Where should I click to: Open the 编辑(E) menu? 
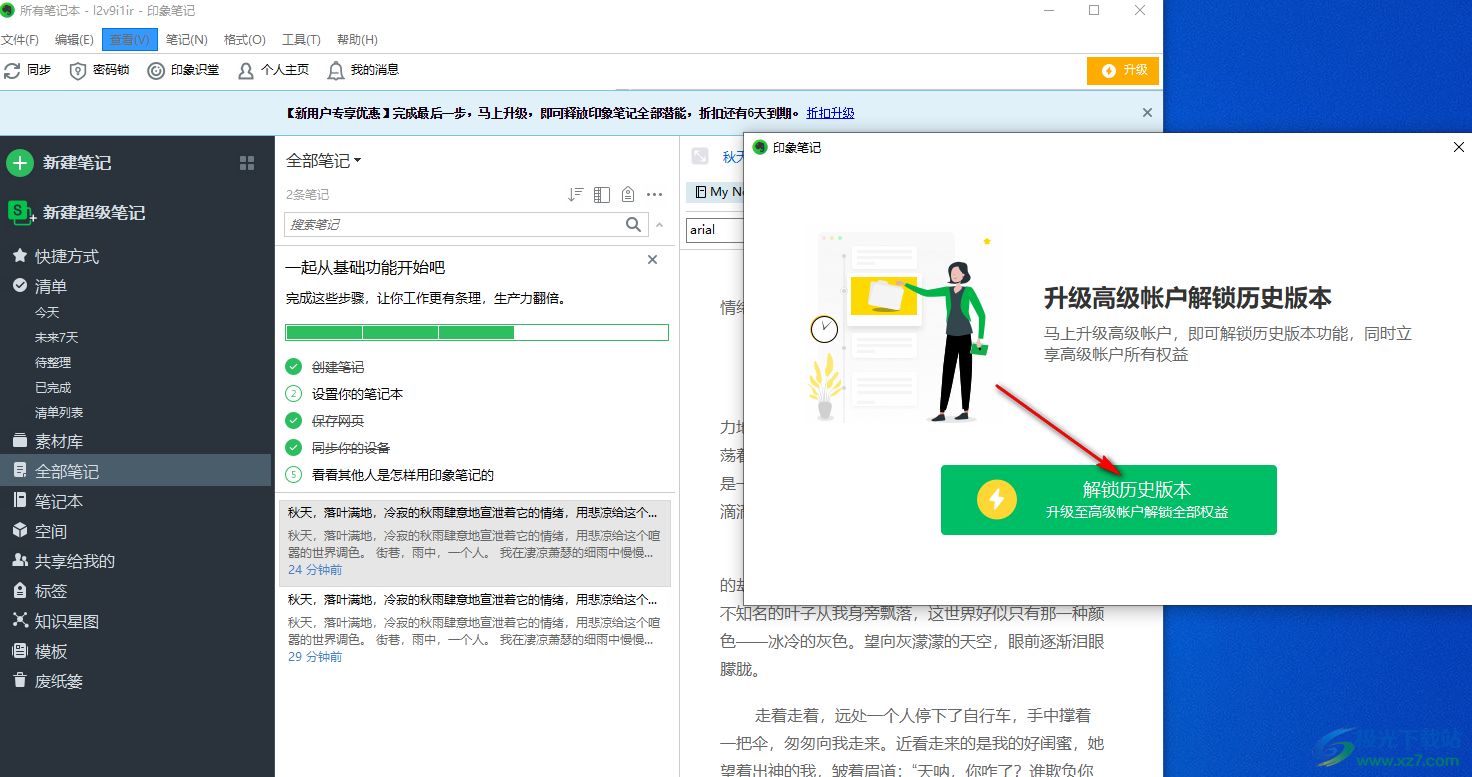coord(74,40)
